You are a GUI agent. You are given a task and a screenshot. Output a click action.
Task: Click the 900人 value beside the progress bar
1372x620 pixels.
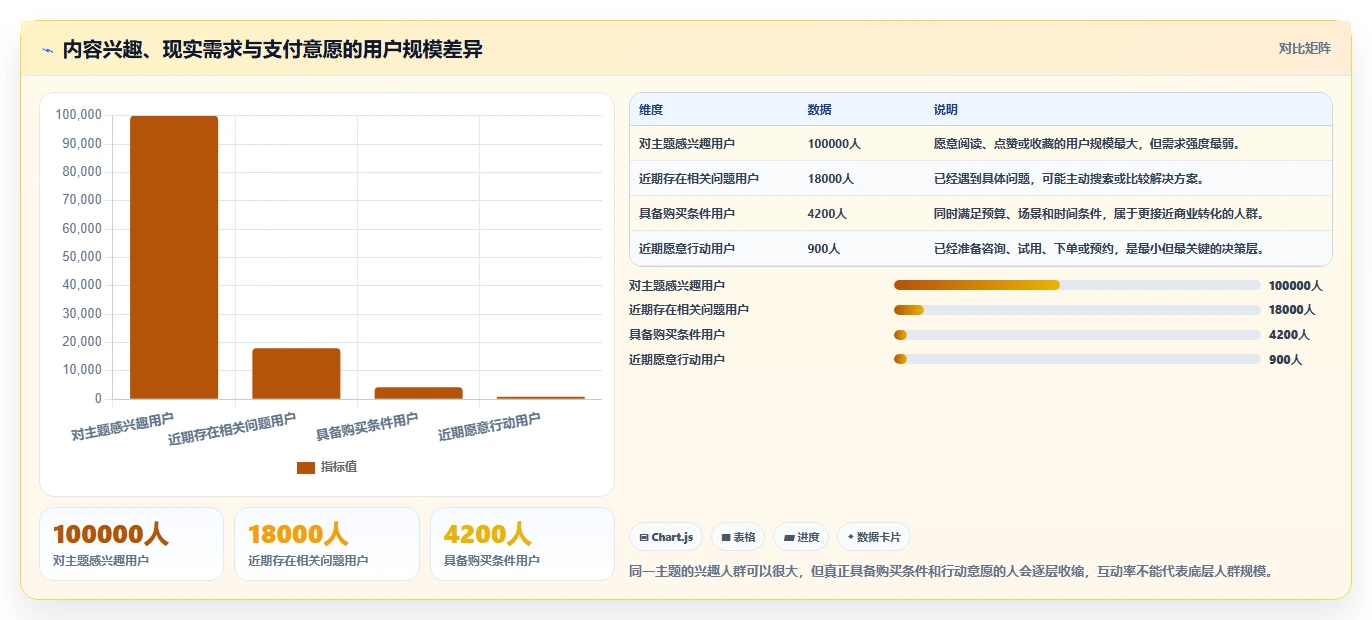[1286, 359]
